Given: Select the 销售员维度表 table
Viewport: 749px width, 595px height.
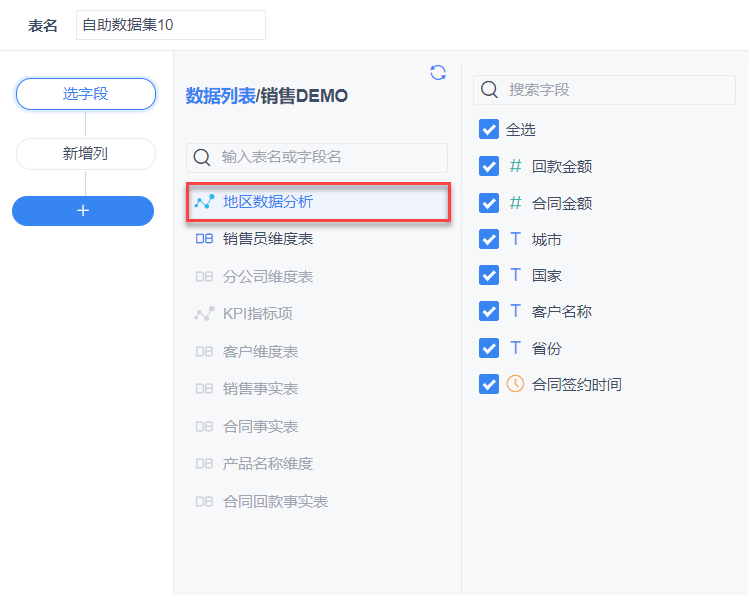Looking at the screenshot, I should [x=268, y=239].
